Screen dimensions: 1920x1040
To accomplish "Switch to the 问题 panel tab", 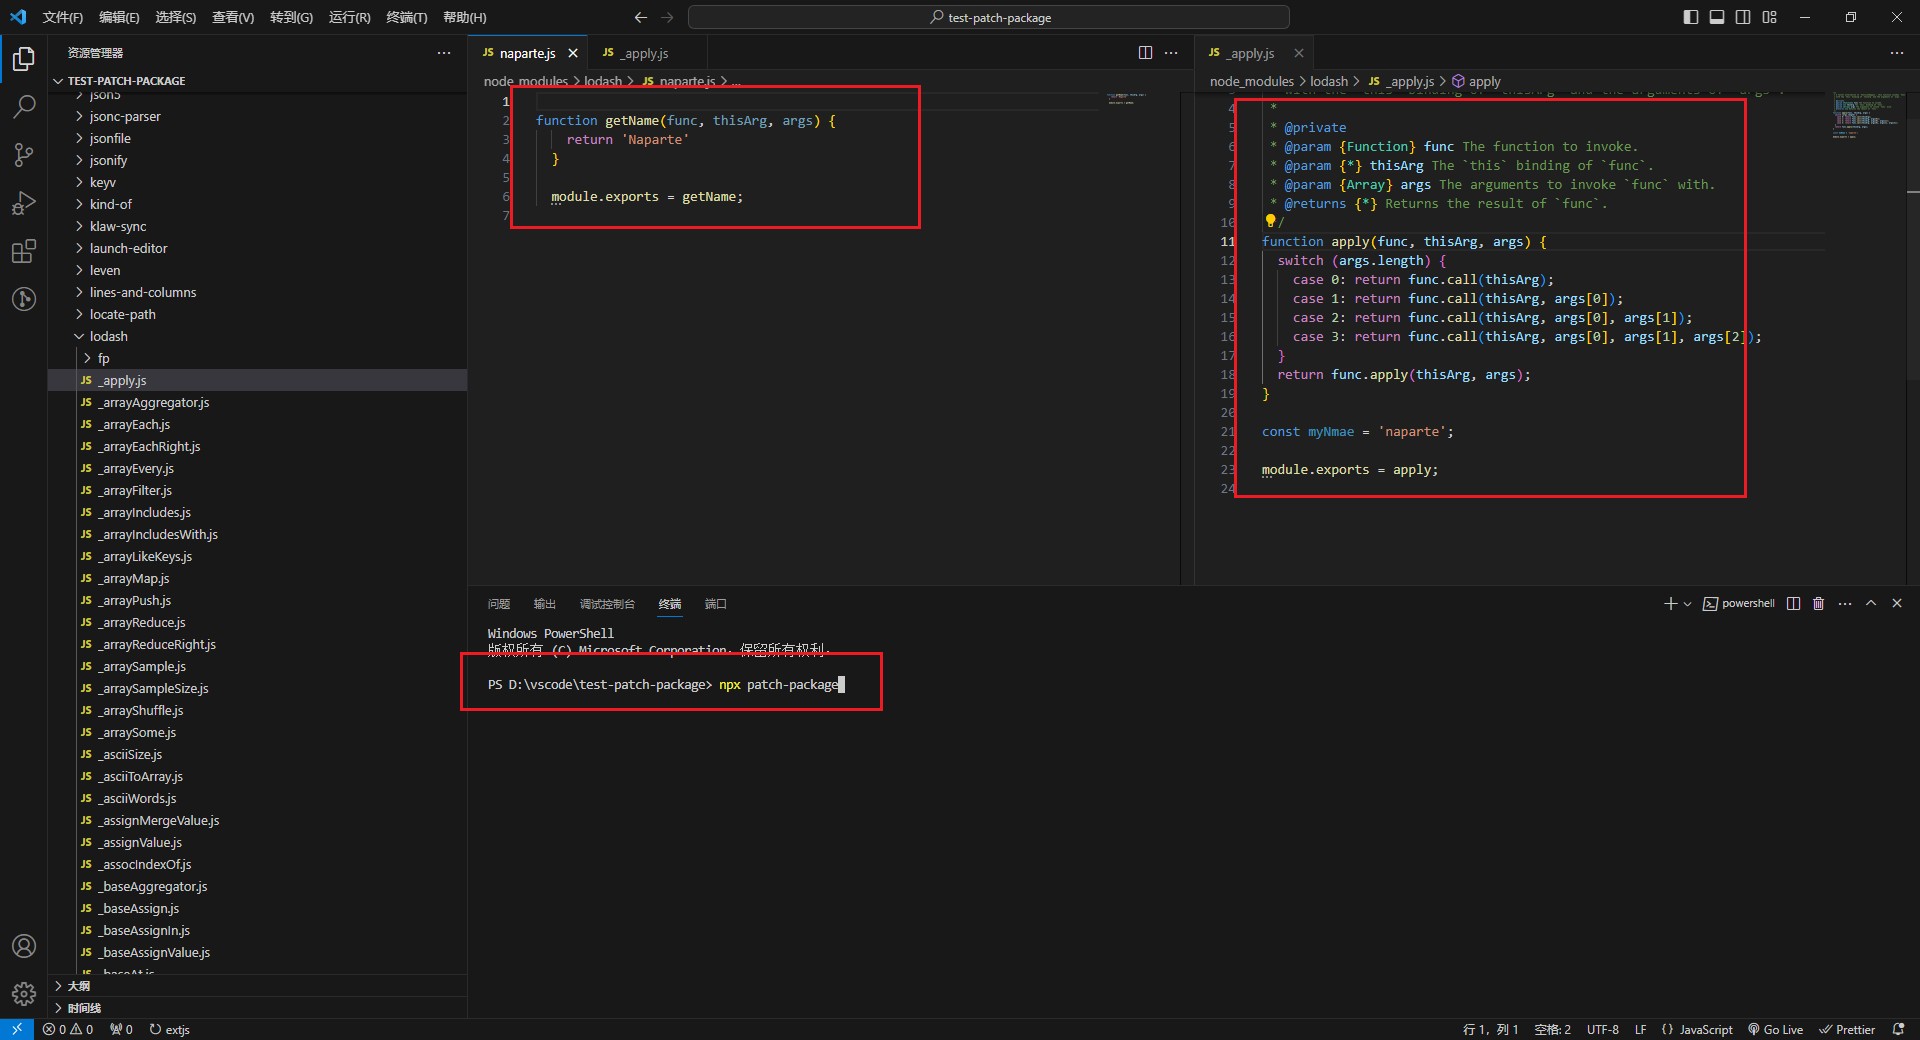I will pos(499,604).
